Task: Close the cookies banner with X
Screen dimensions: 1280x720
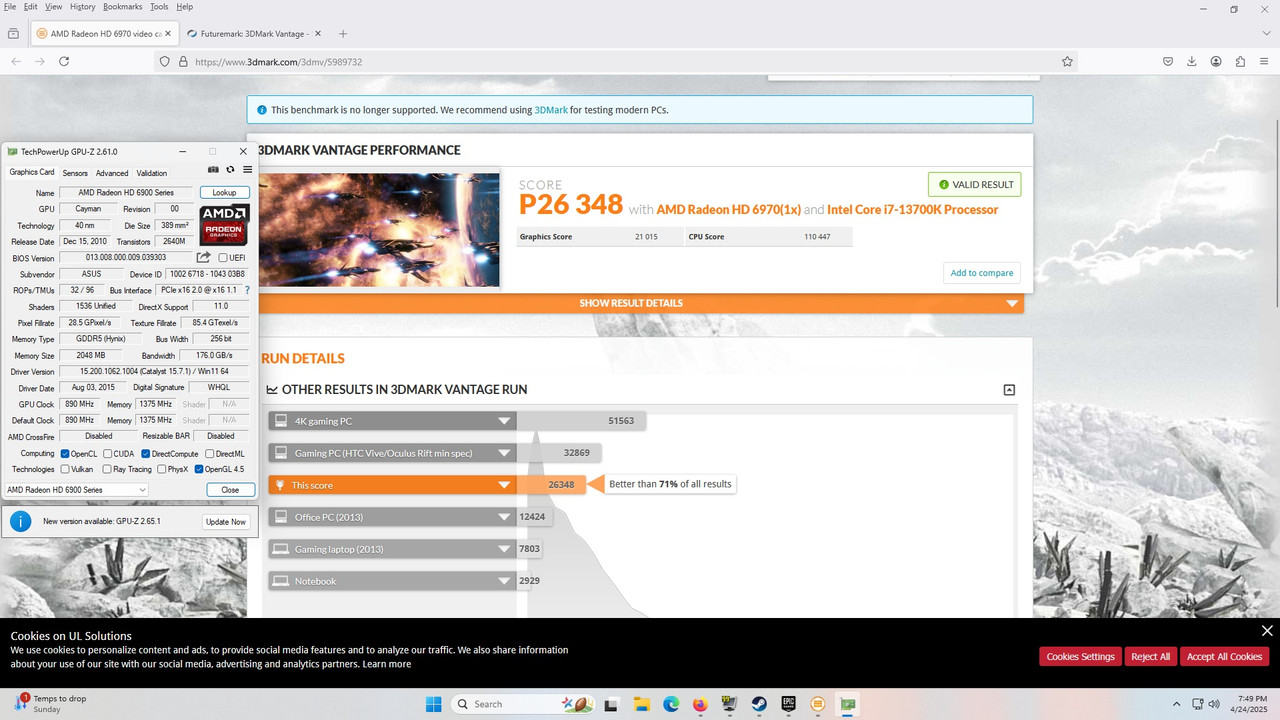Action: point(1267,631)
